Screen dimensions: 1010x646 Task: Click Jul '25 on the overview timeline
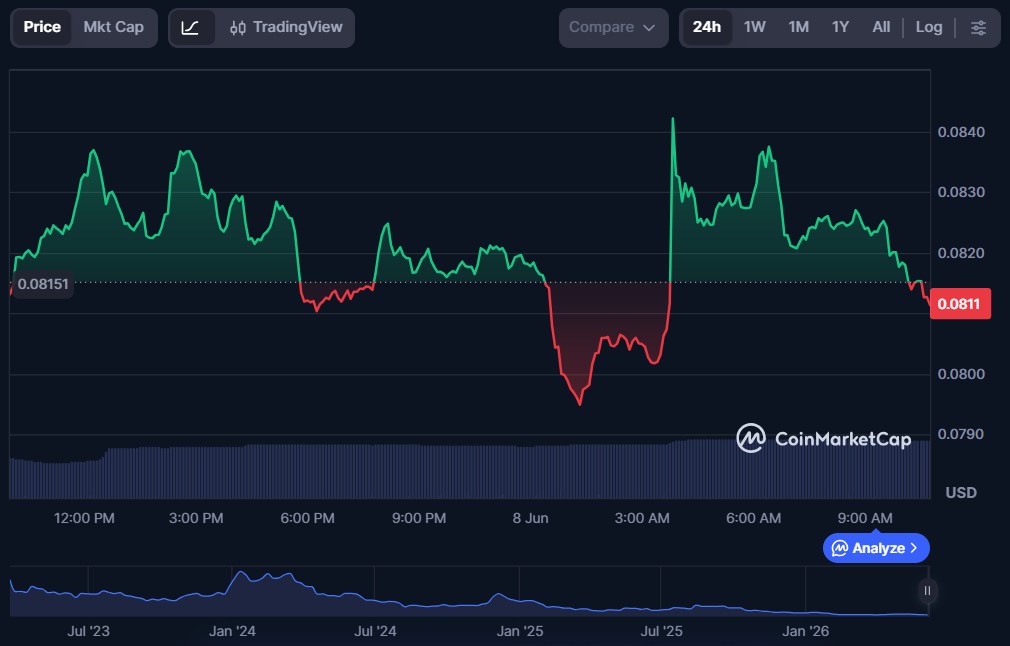click(661, 631)
